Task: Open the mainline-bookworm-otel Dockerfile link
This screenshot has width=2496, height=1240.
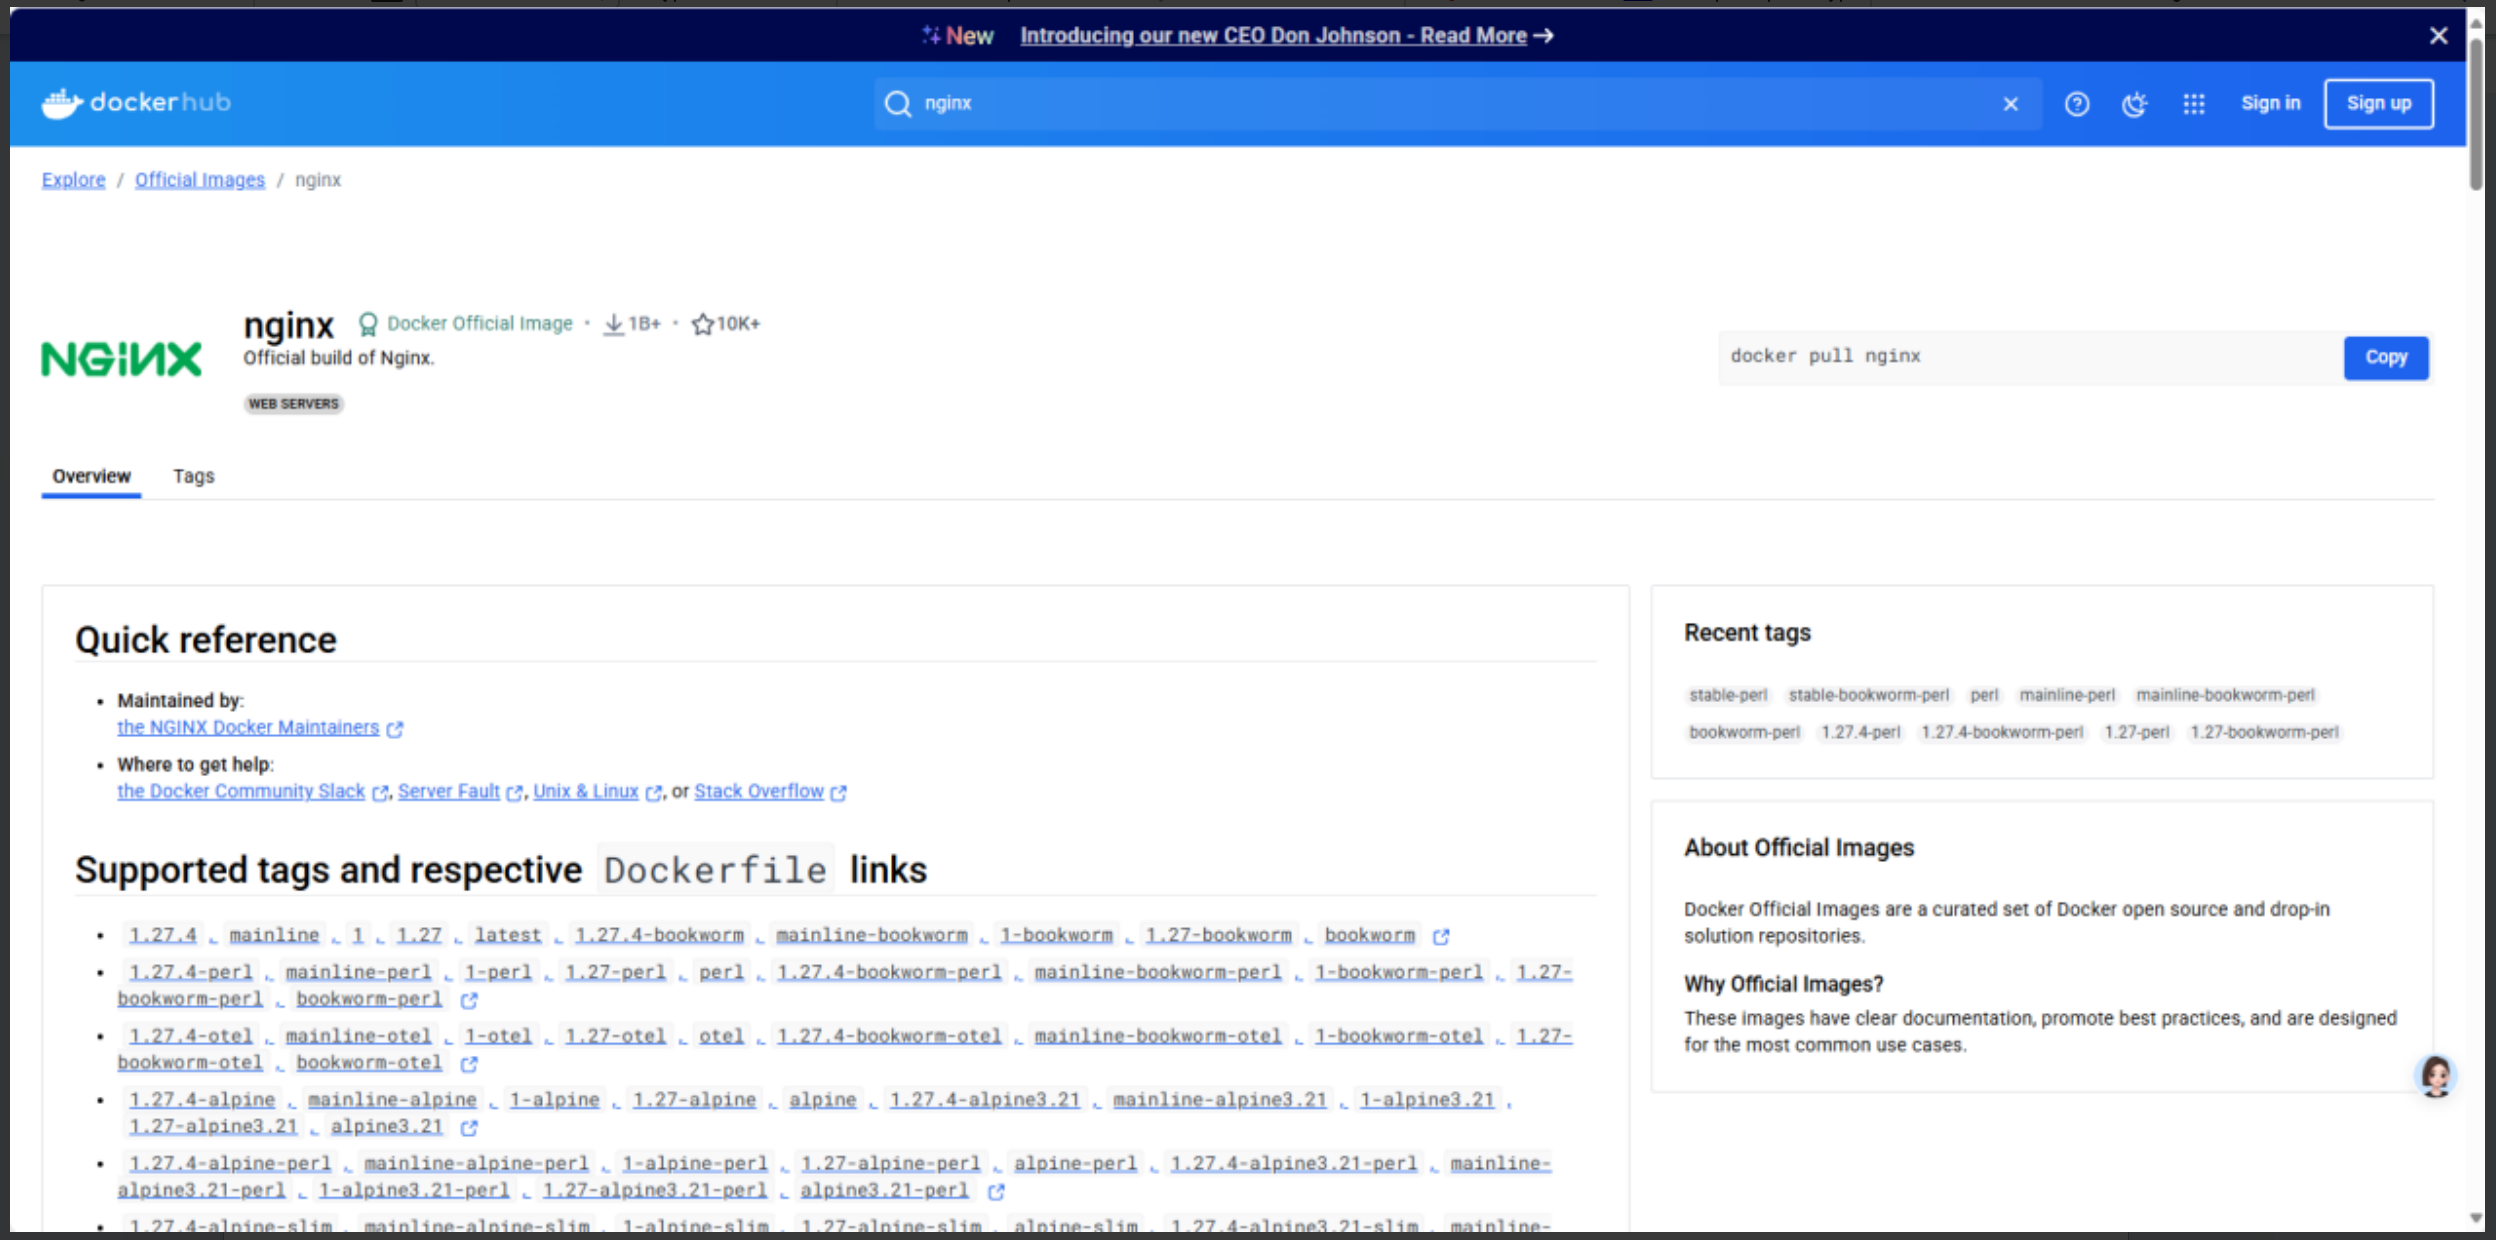Action: pos(1158,1036)
